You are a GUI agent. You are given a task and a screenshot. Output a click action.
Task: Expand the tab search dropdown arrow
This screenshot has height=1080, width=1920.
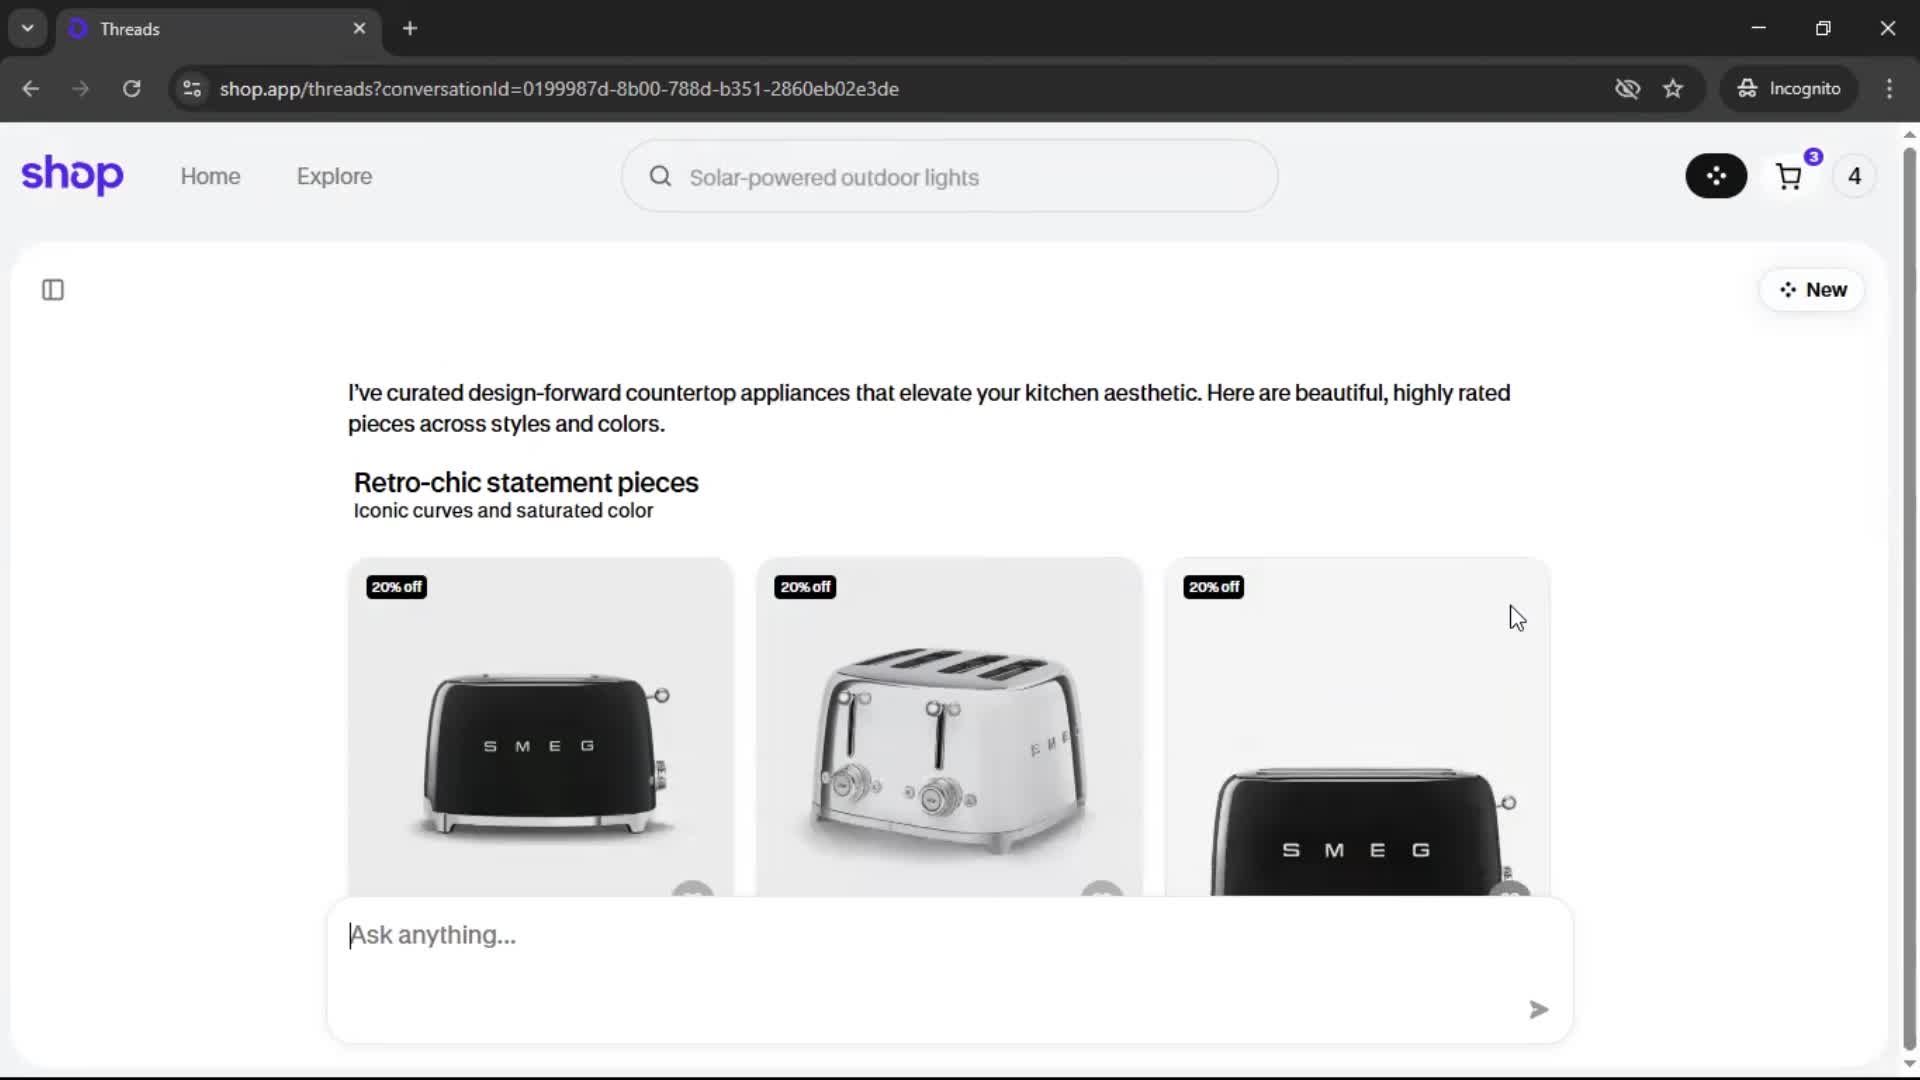click(27, 28)
